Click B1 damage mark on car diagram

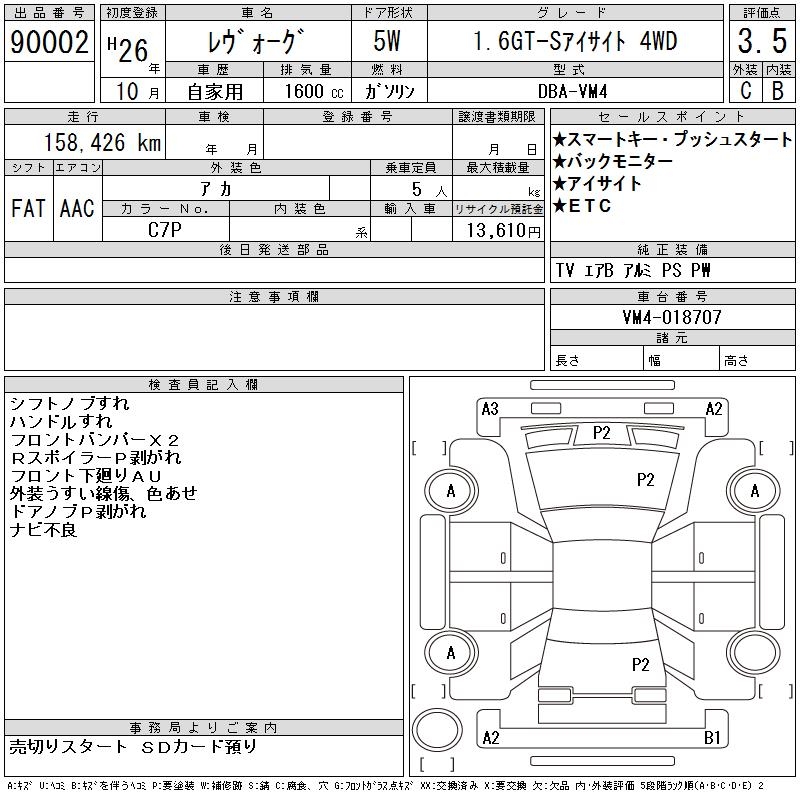pyautogui.click(x=712, y=738)
